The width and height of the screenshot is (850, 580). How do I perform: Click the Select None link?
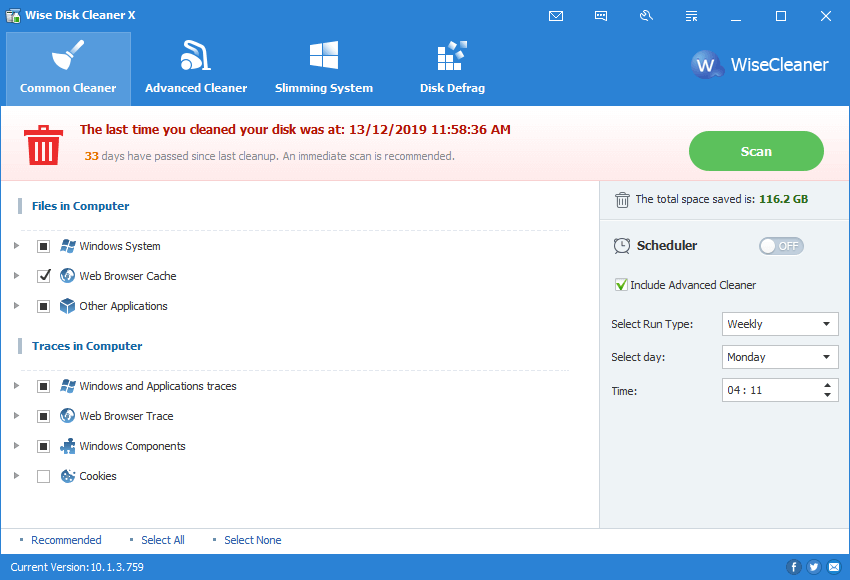(253, 540)
